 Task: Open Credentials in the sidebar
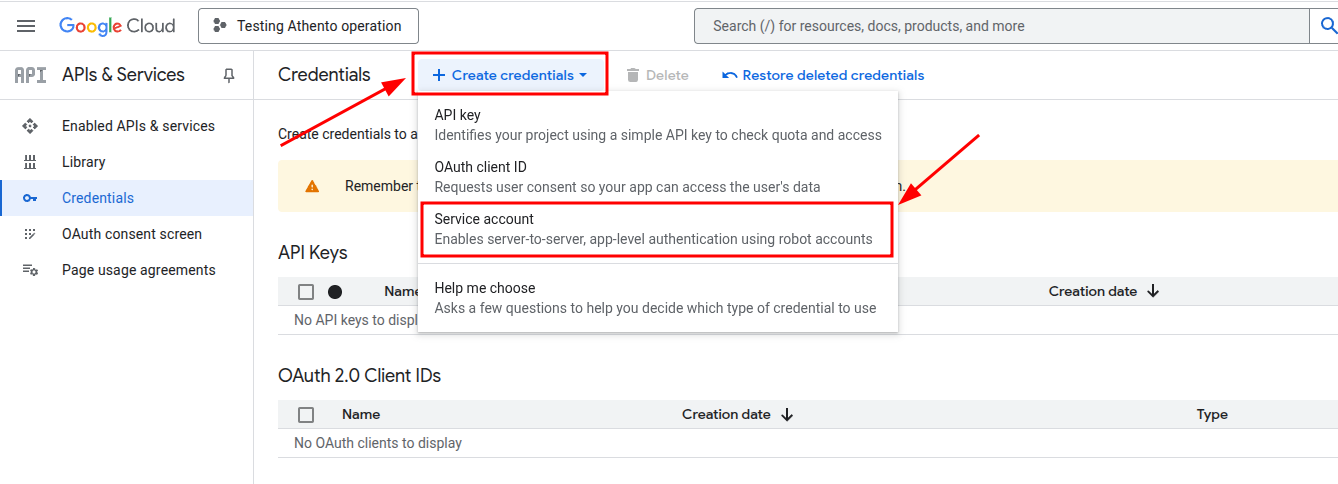point(98,198)
